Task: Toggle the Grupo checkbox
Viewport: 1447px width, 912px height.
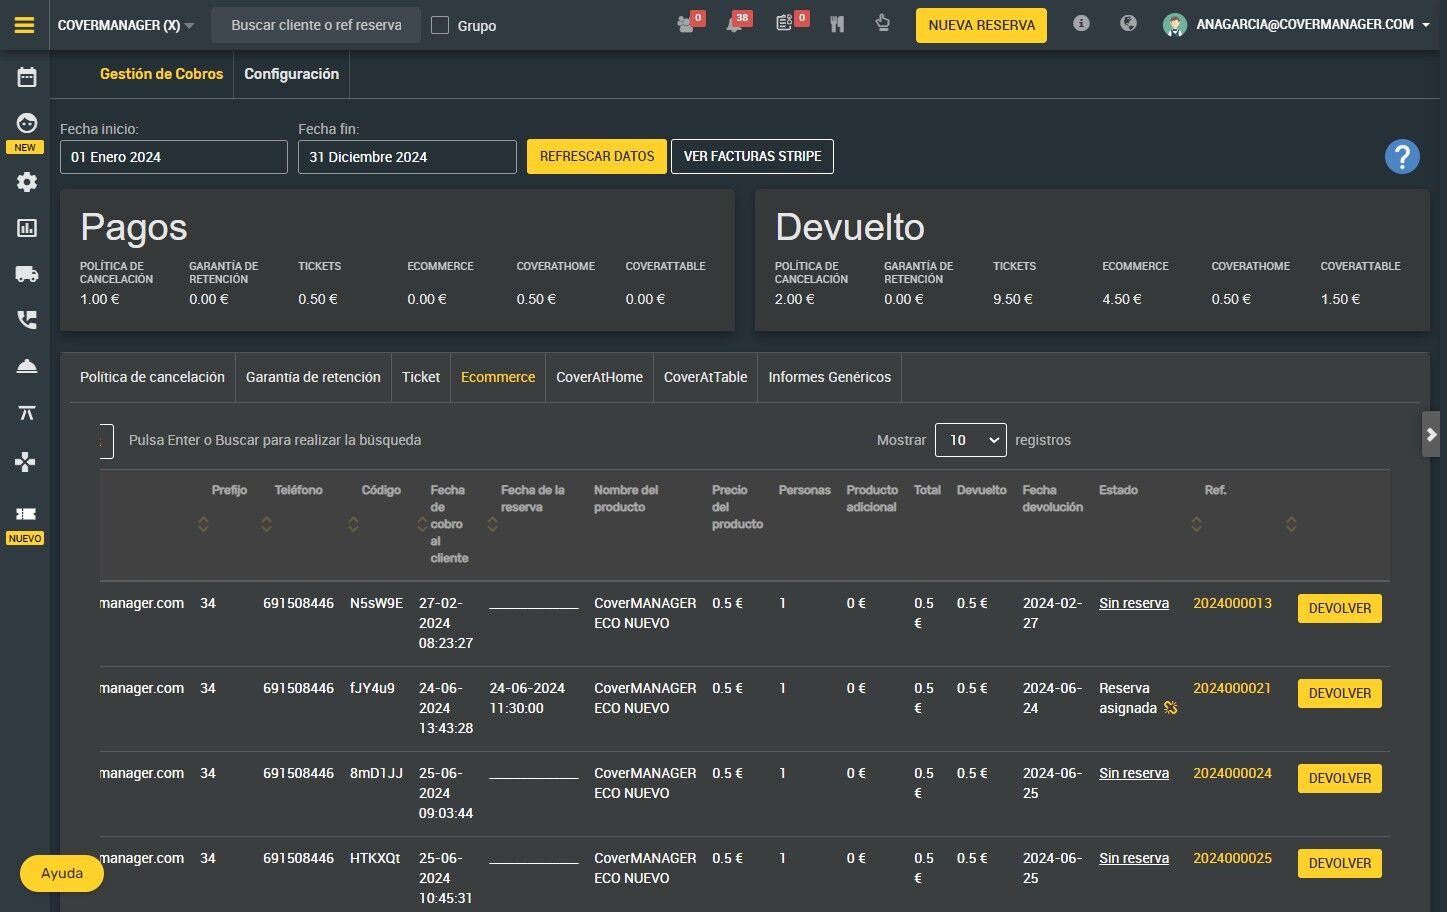Action: [440, 25]
